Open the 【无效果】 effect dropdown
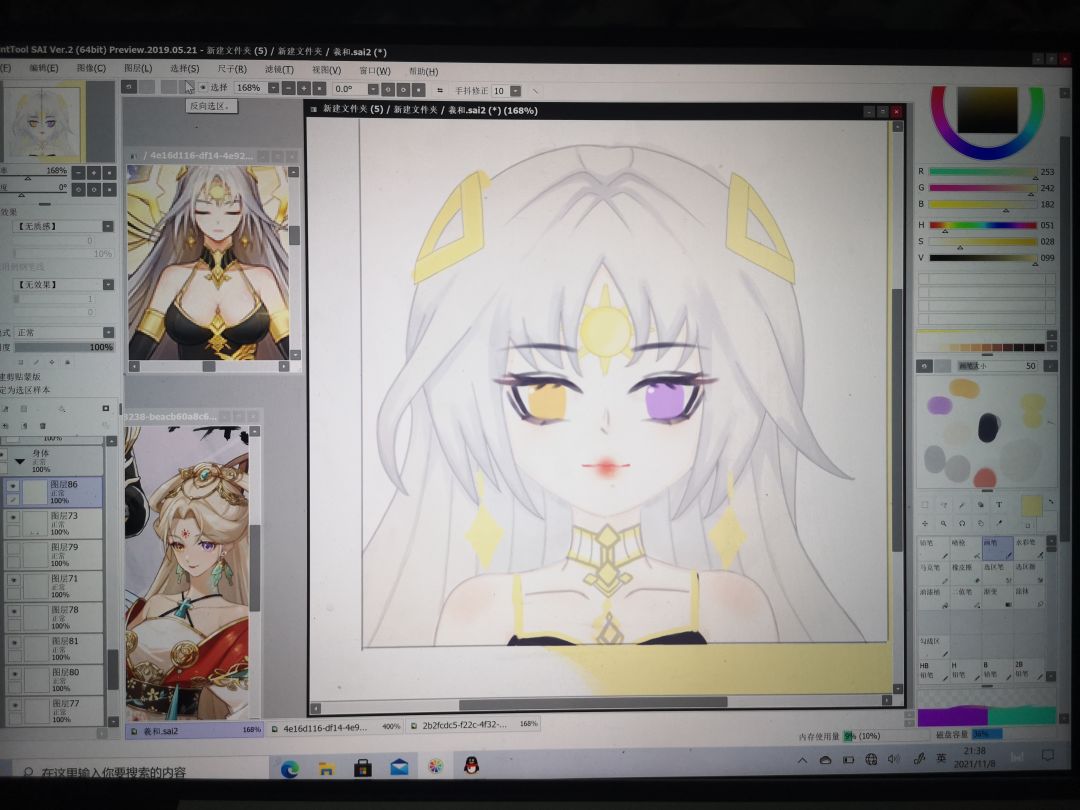The image size is (1080, 810). pyautogui.click(x=108, y=284)
